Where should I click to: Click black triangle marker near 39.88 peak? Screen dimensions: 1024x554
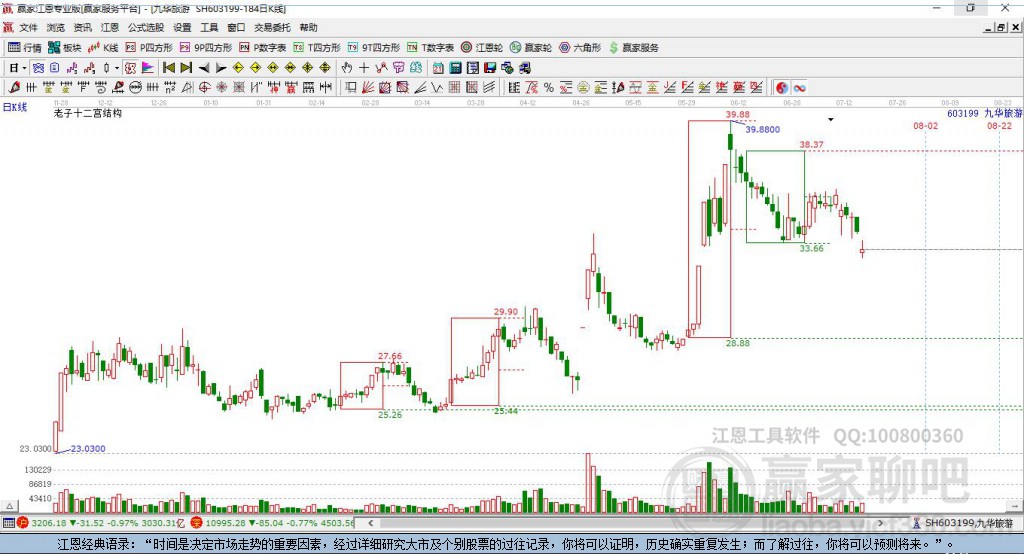coord(831,120)
